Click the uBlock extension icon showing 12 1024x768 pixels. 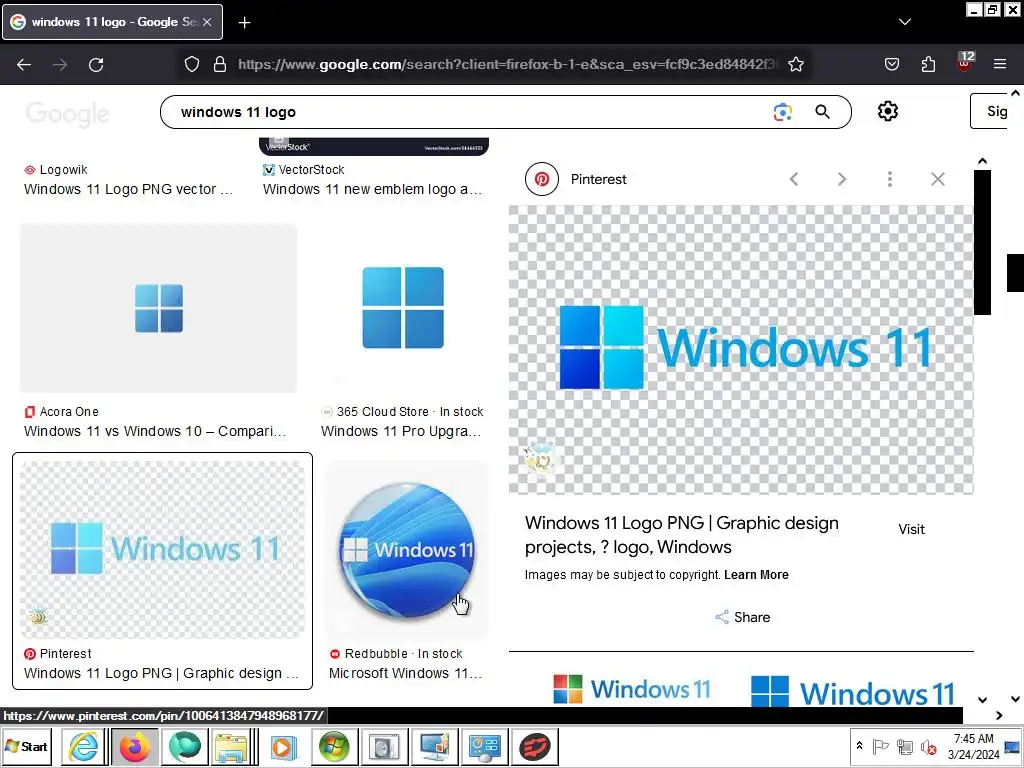965,63
